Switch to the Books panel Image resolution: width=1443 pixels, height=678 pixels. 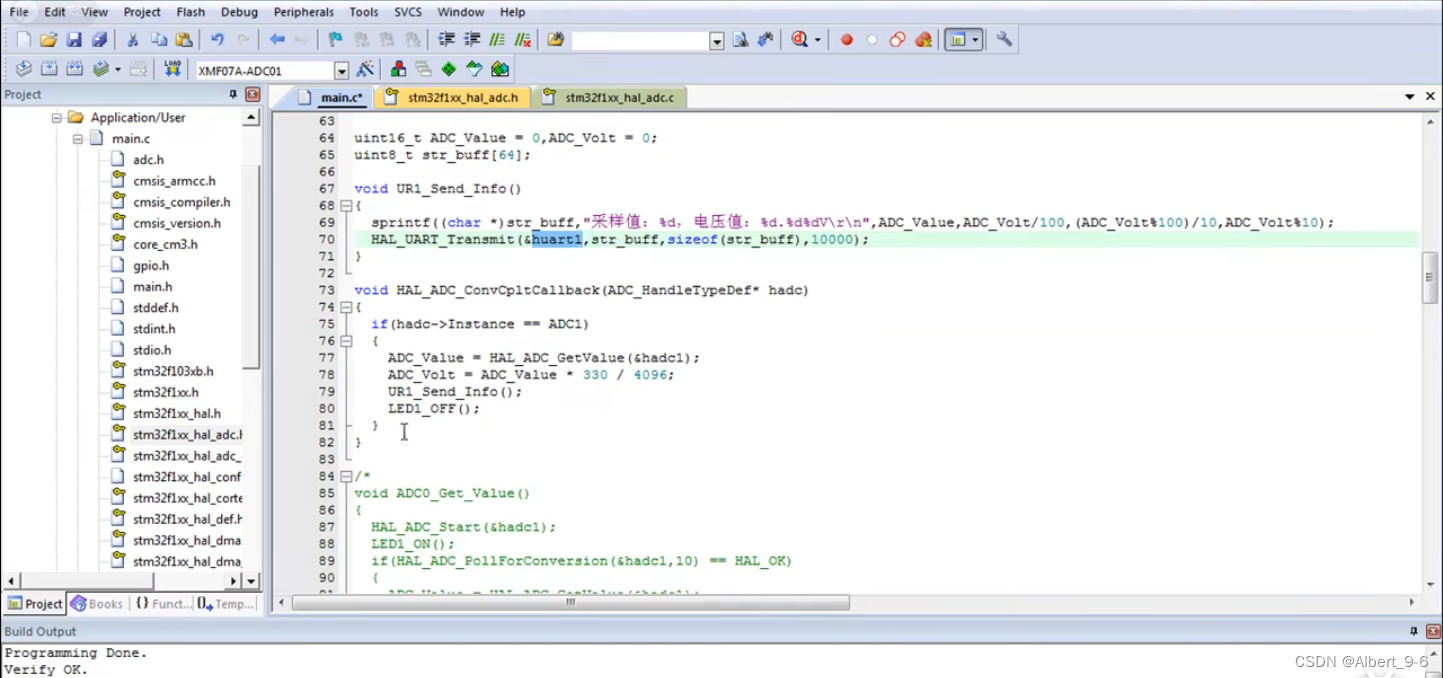[96, 603]
